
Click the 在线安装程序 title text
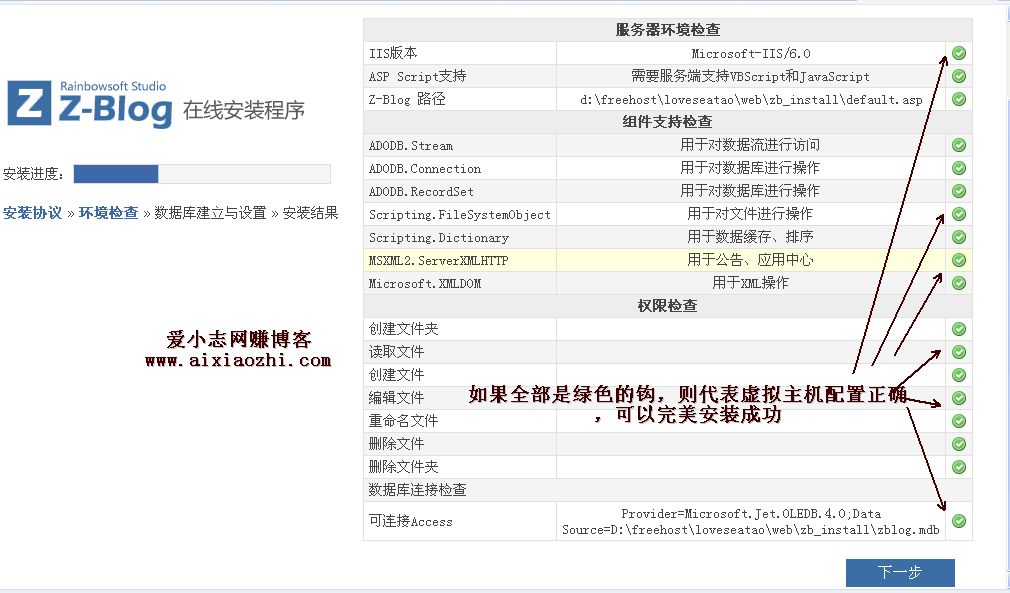pos(244,110)
